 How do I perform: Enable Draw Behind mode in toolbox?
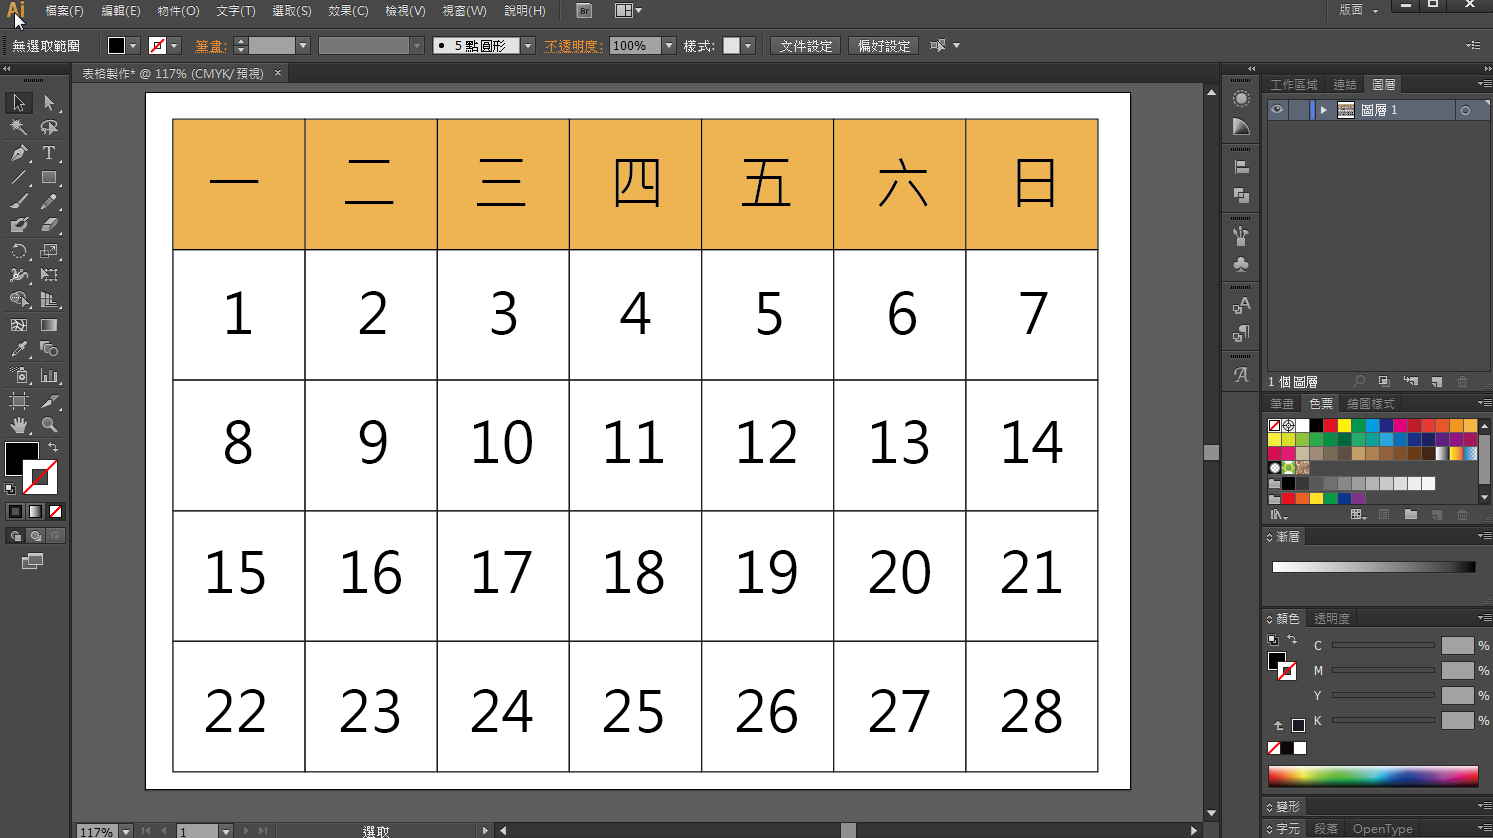35,536
